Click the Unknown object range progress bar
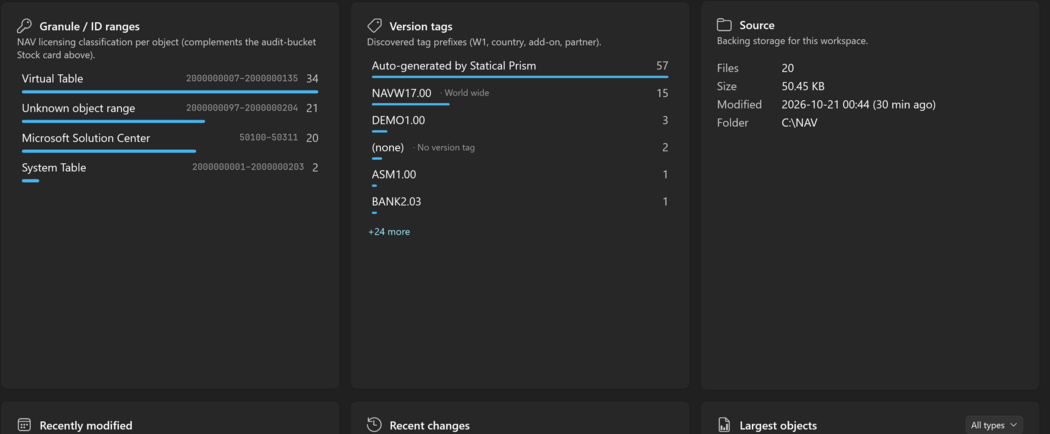Viewport: 1050px width, 434px height. tap(113, 121)
